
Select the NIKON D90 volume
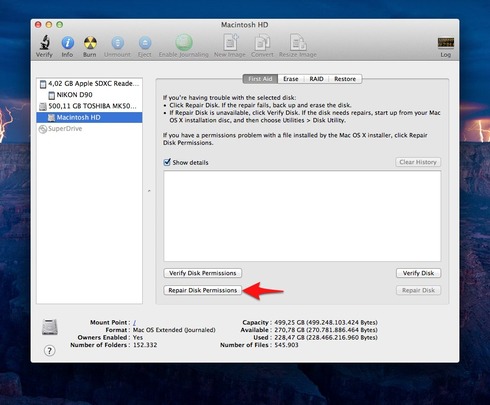pyautogui.click(x=89, y=95)
